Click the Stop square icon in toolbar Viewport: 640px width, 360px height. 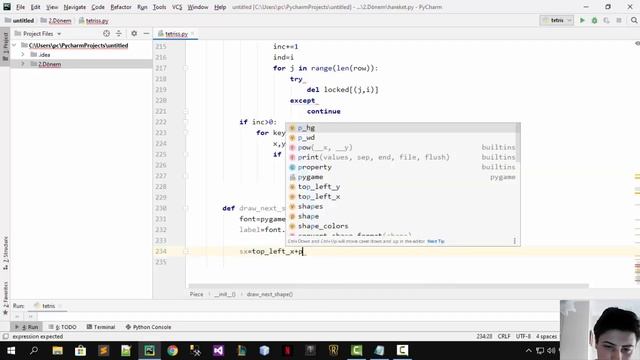(619, 20)
